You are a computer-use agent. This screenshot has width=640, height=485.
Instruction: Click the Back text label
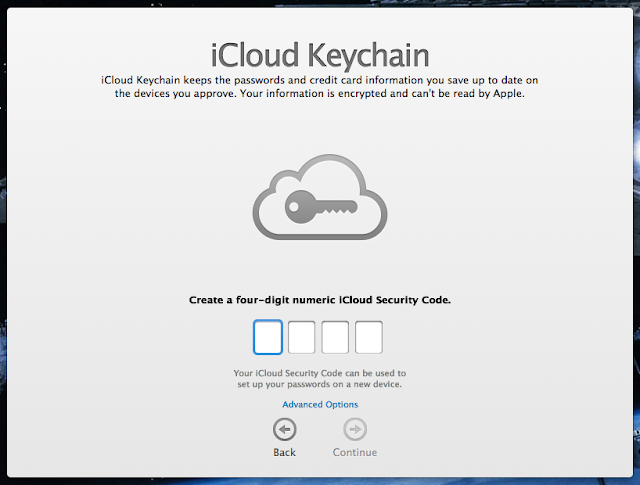tap(284, 452)
